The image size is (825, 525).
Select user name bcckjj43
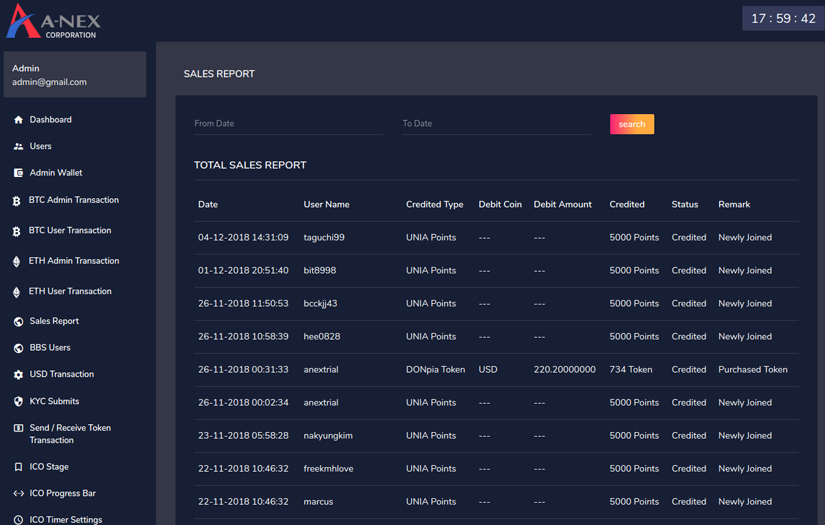click(x=320, y=304)
